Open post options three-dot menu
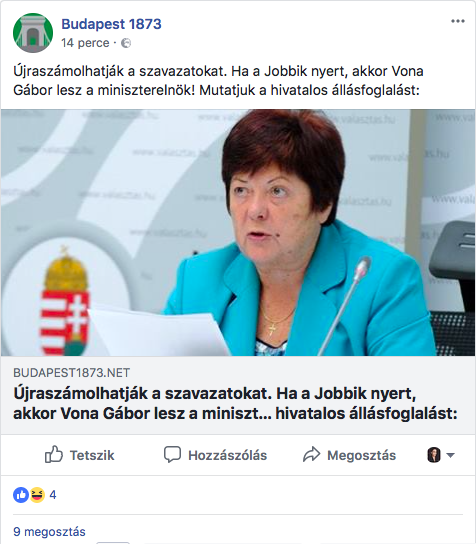The image size is (476, 544). [x=458, y=22]
